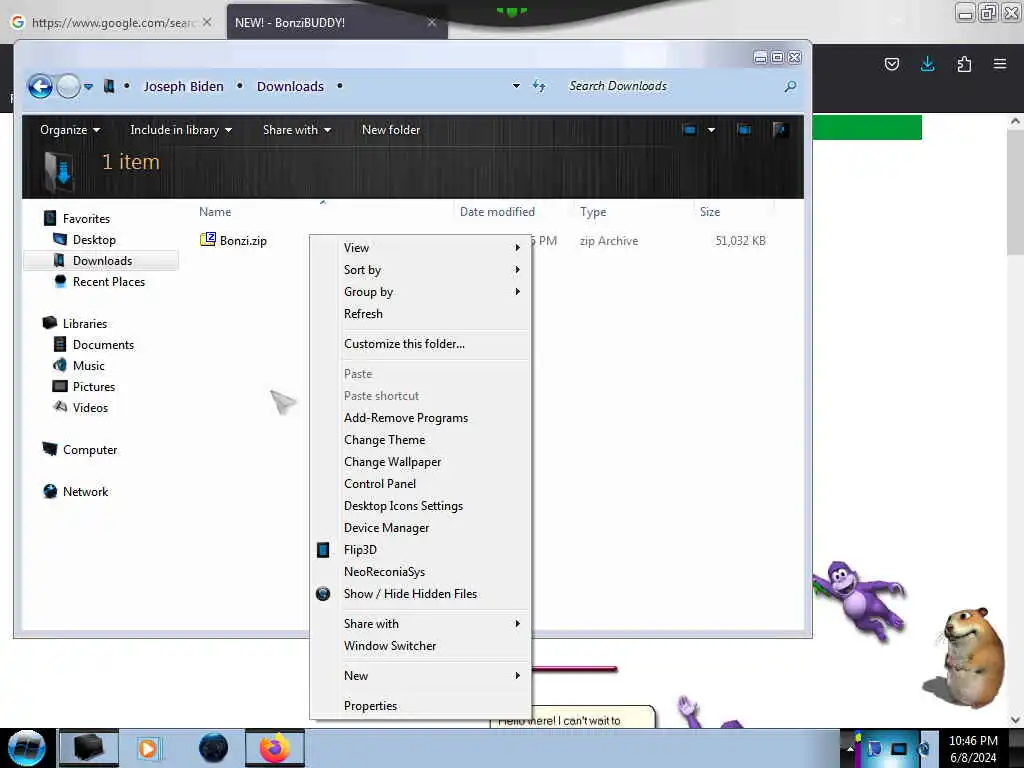1024x768 pixels.
Task: Choose Add-Remove Programs in context menu
Action: (421, 417)
